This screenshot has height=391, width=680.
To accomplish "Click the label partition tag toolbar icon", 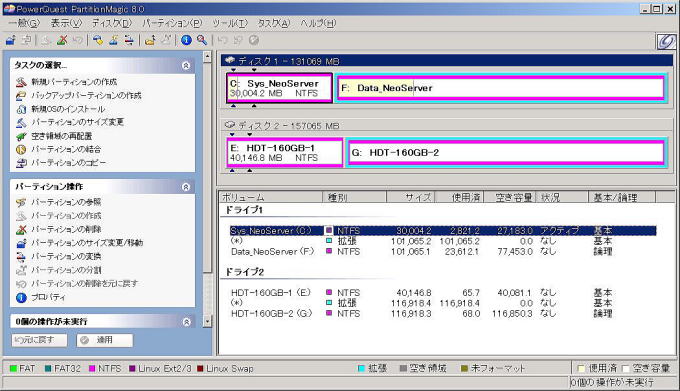I will coord(98,40).
